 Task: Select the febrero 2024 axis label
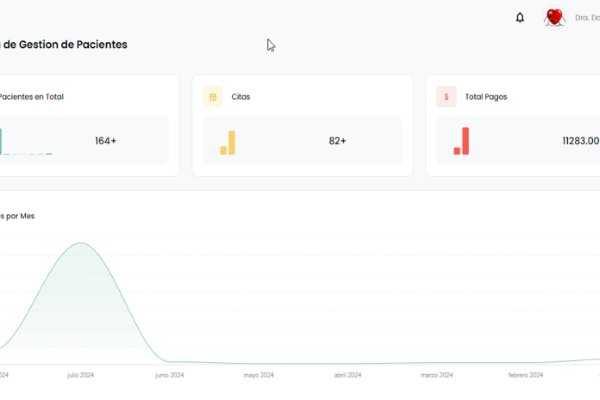[x=525, y=375]
